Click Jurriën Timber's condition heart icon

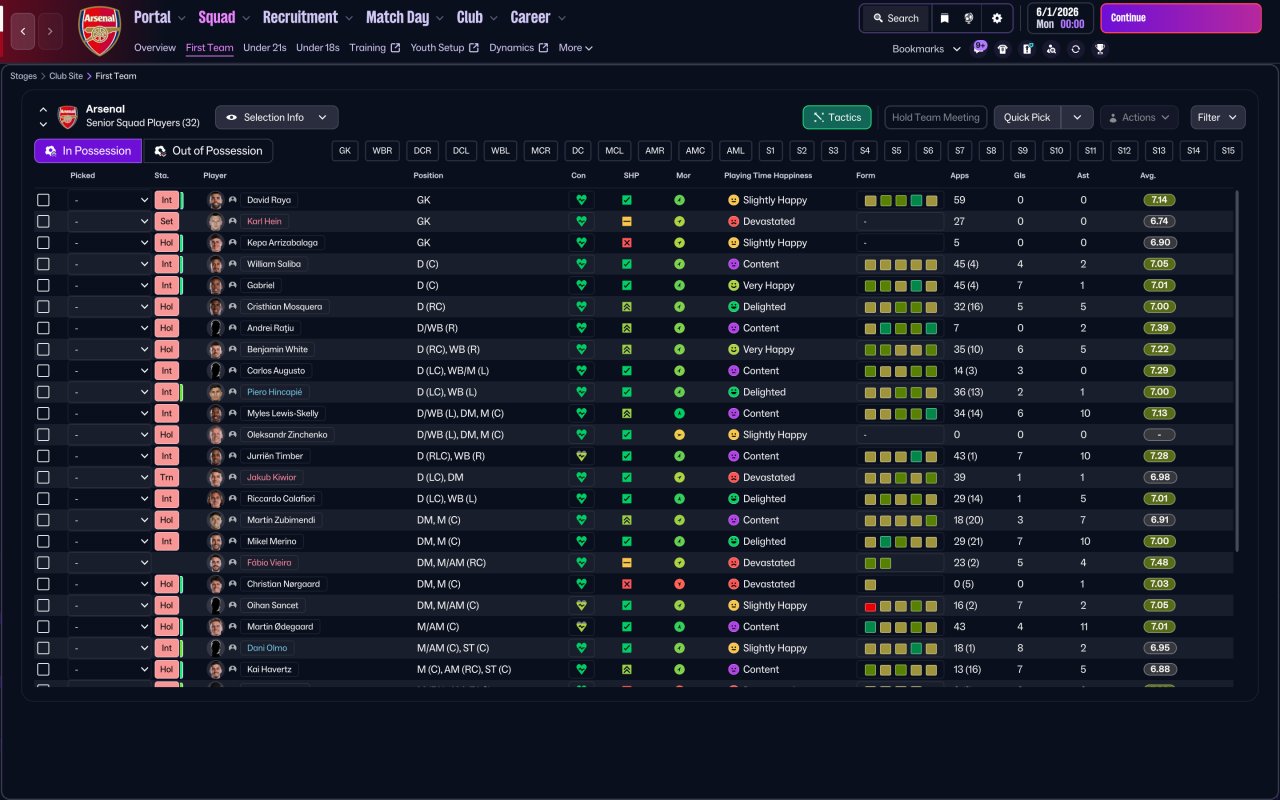tap(580, 456)
